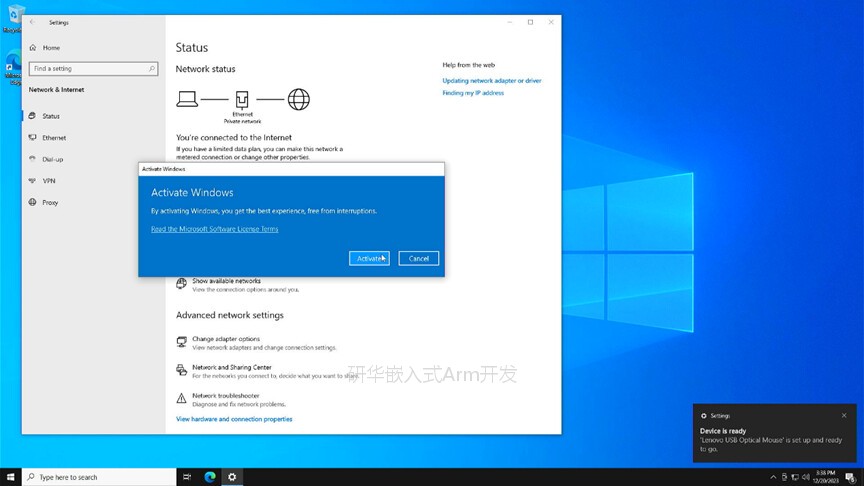This screenshot has height=486, width=864.
Task: Open Change adapter options
Action: click(226, 339)
